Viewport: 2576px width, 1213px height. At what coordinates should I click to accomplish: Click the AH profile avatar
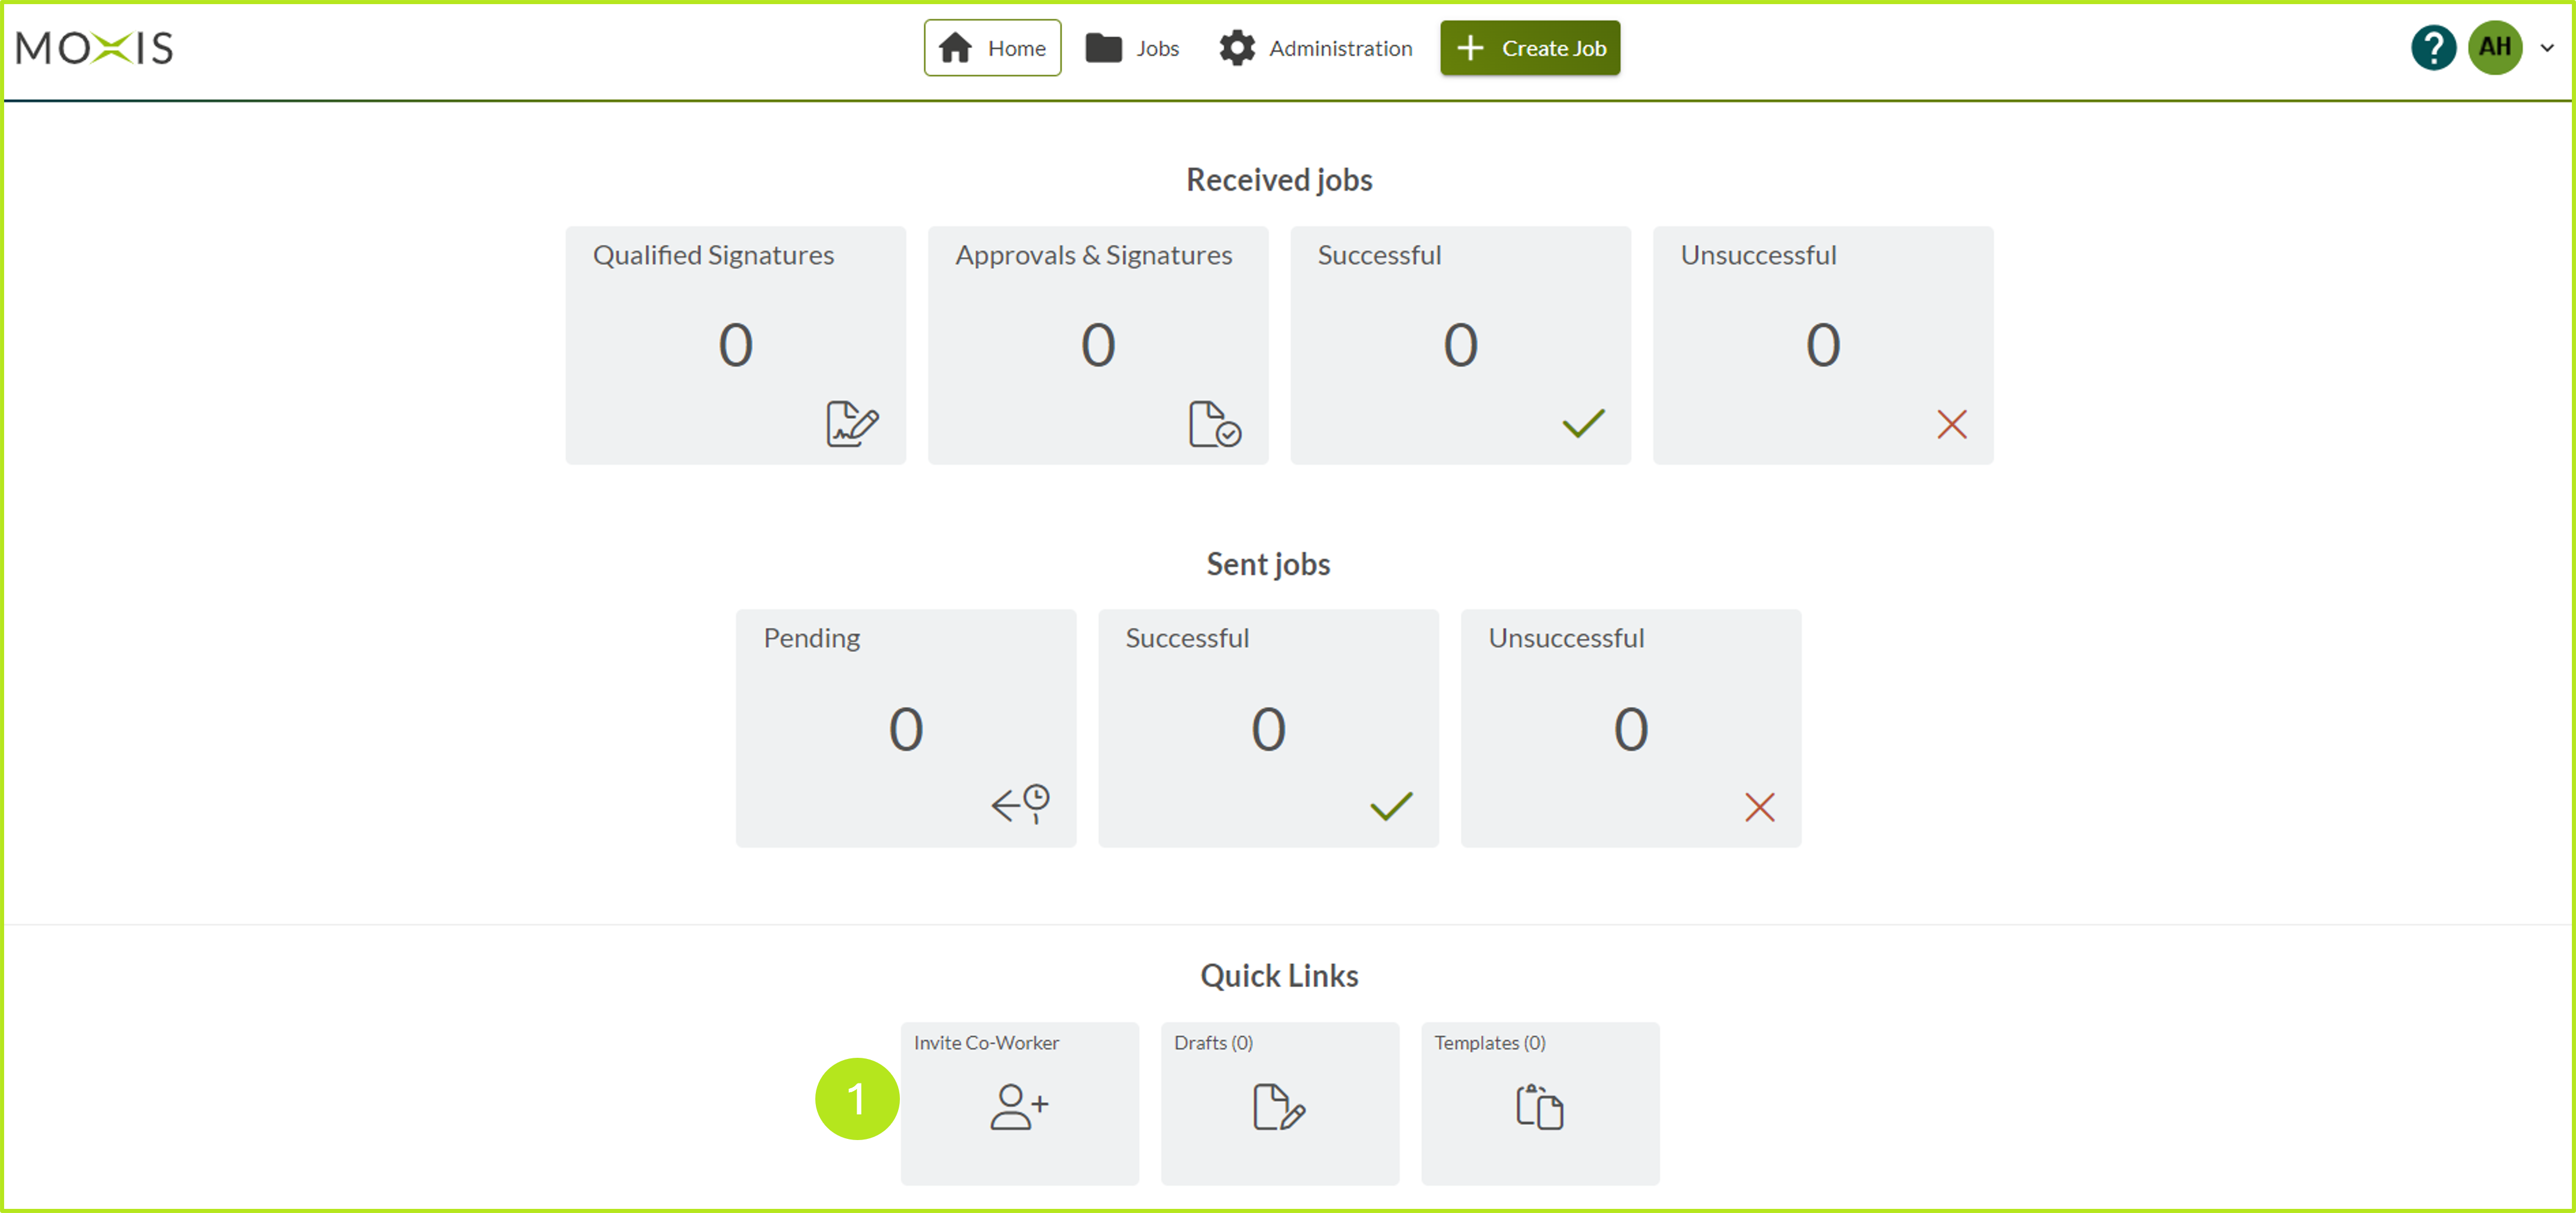pyautogui.click(x=2496, y=47)
